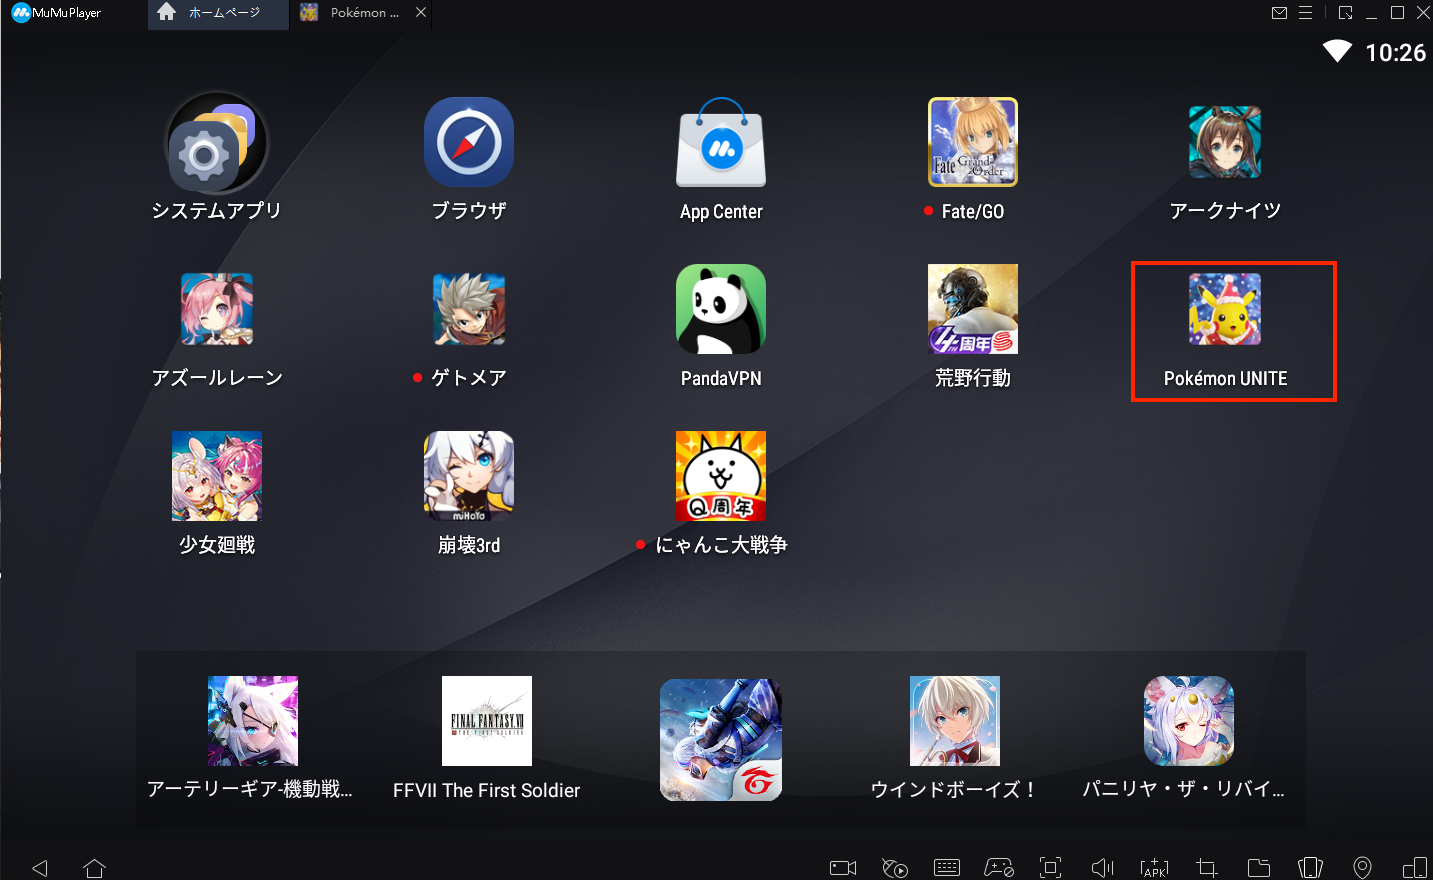The image size is (1433, 880).
Task: Rotate the emulator screen
Action: pyautogui.click(x=1310, y=868)
